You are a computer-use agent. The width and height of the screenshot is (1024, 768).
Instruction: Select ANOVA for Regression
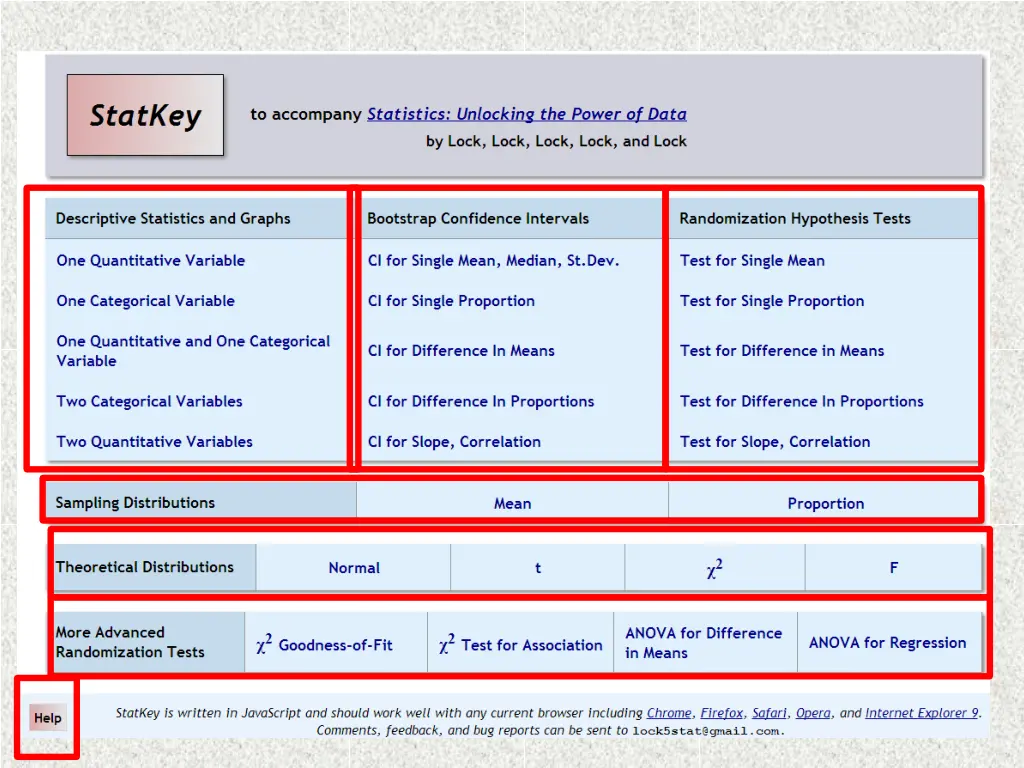887,643
